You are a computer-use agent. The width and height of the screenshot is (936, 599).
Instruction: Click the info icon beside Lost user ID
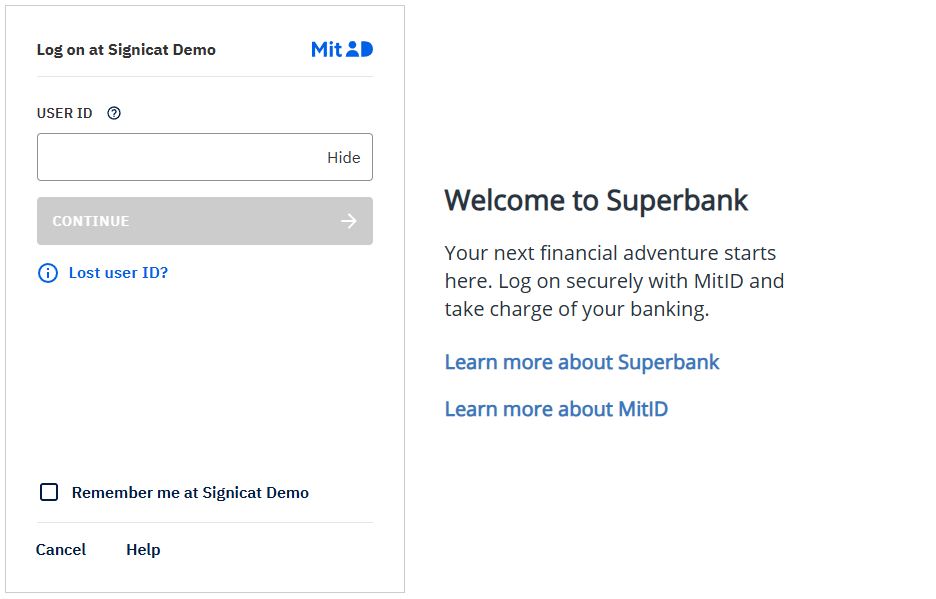[48, 273]
